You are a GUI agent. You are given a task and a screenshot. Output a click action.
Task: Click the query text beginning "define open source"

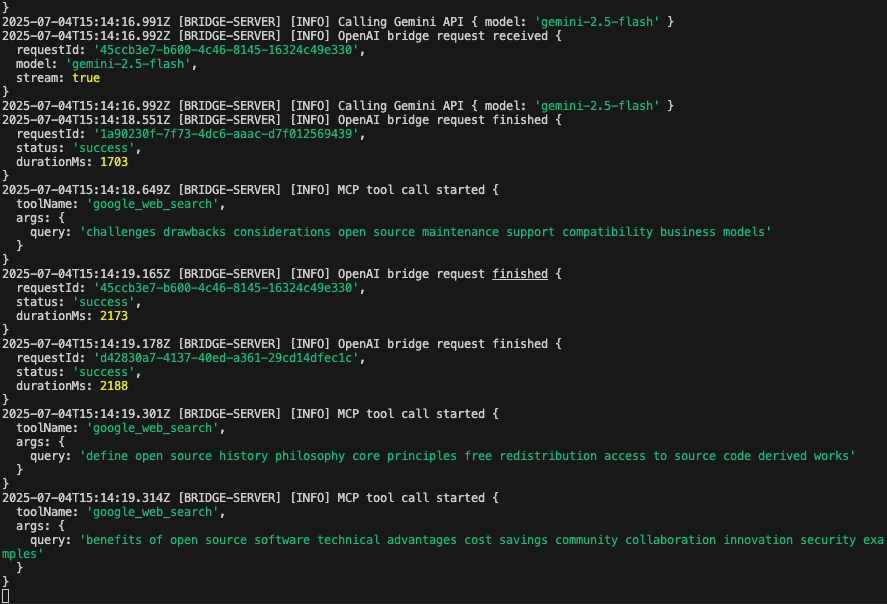pos(468,455)
